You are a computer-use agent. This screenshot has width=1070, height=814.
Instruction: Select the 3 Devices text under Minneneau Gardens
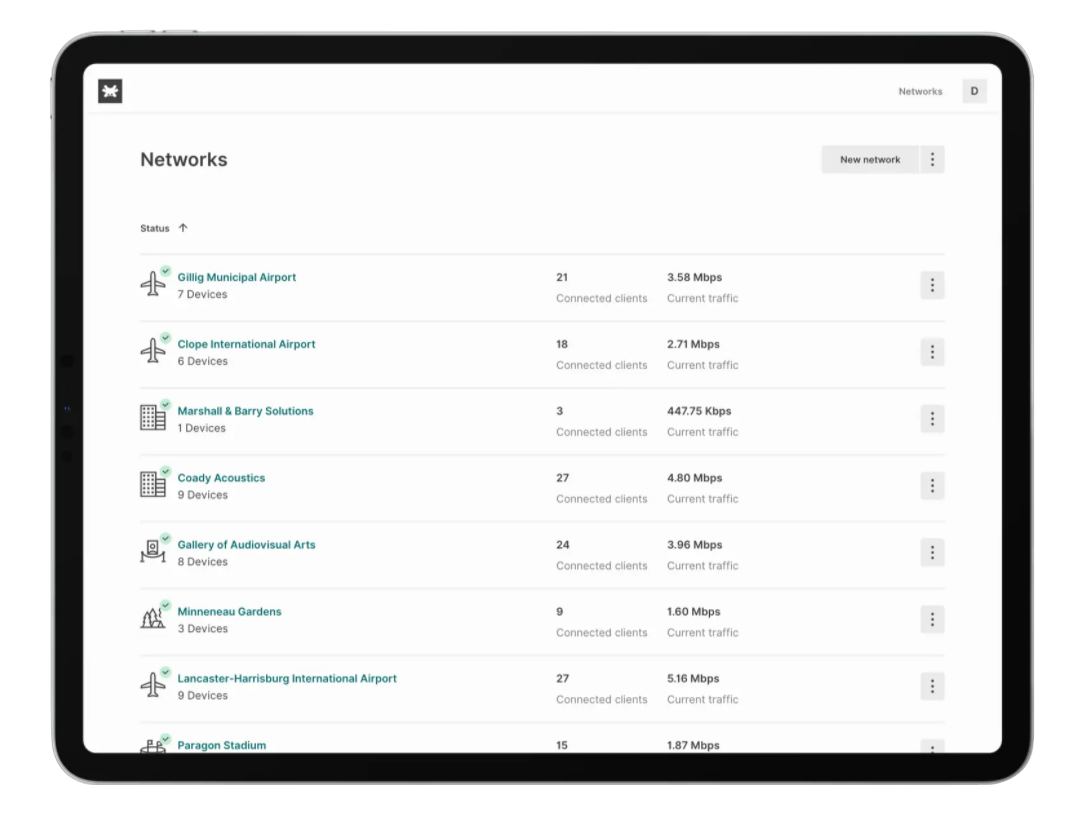pyautogui.click(x=203, y=629)
